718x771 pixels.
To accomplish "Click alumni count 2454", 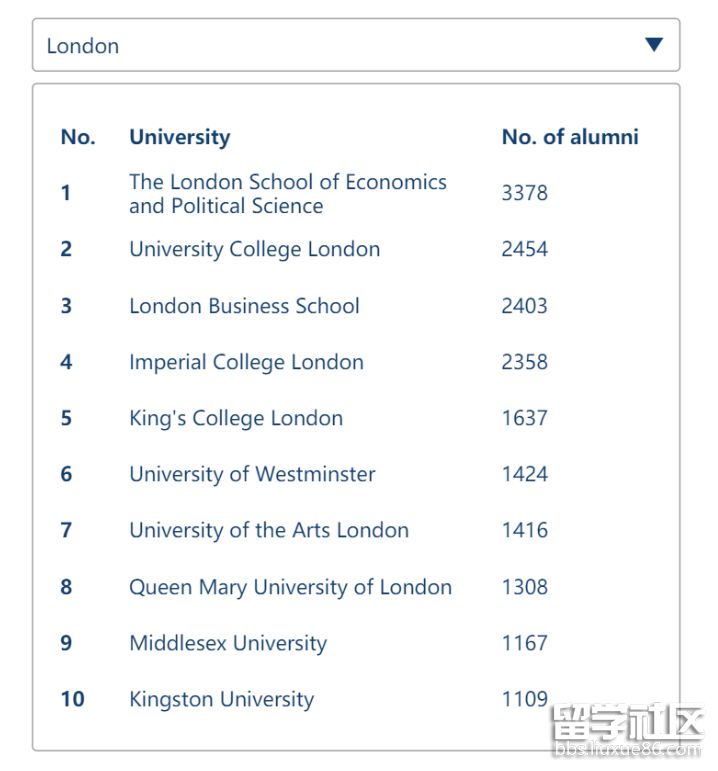I will 525,250.
